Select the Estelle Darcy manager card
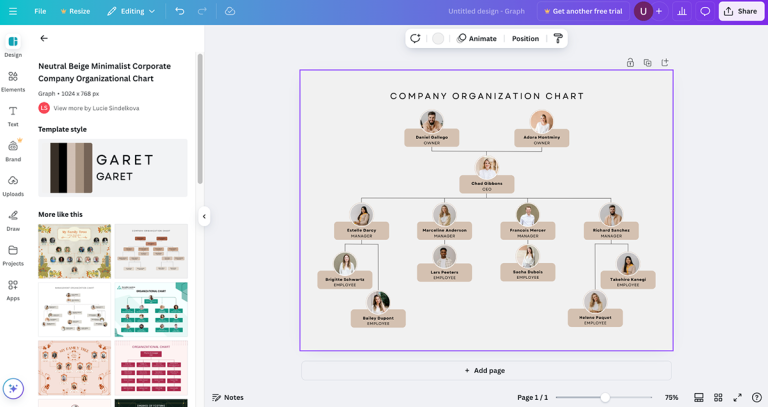The height and width of the screenshot is (407, 768). pyautogui.click(x=361, y=230)
